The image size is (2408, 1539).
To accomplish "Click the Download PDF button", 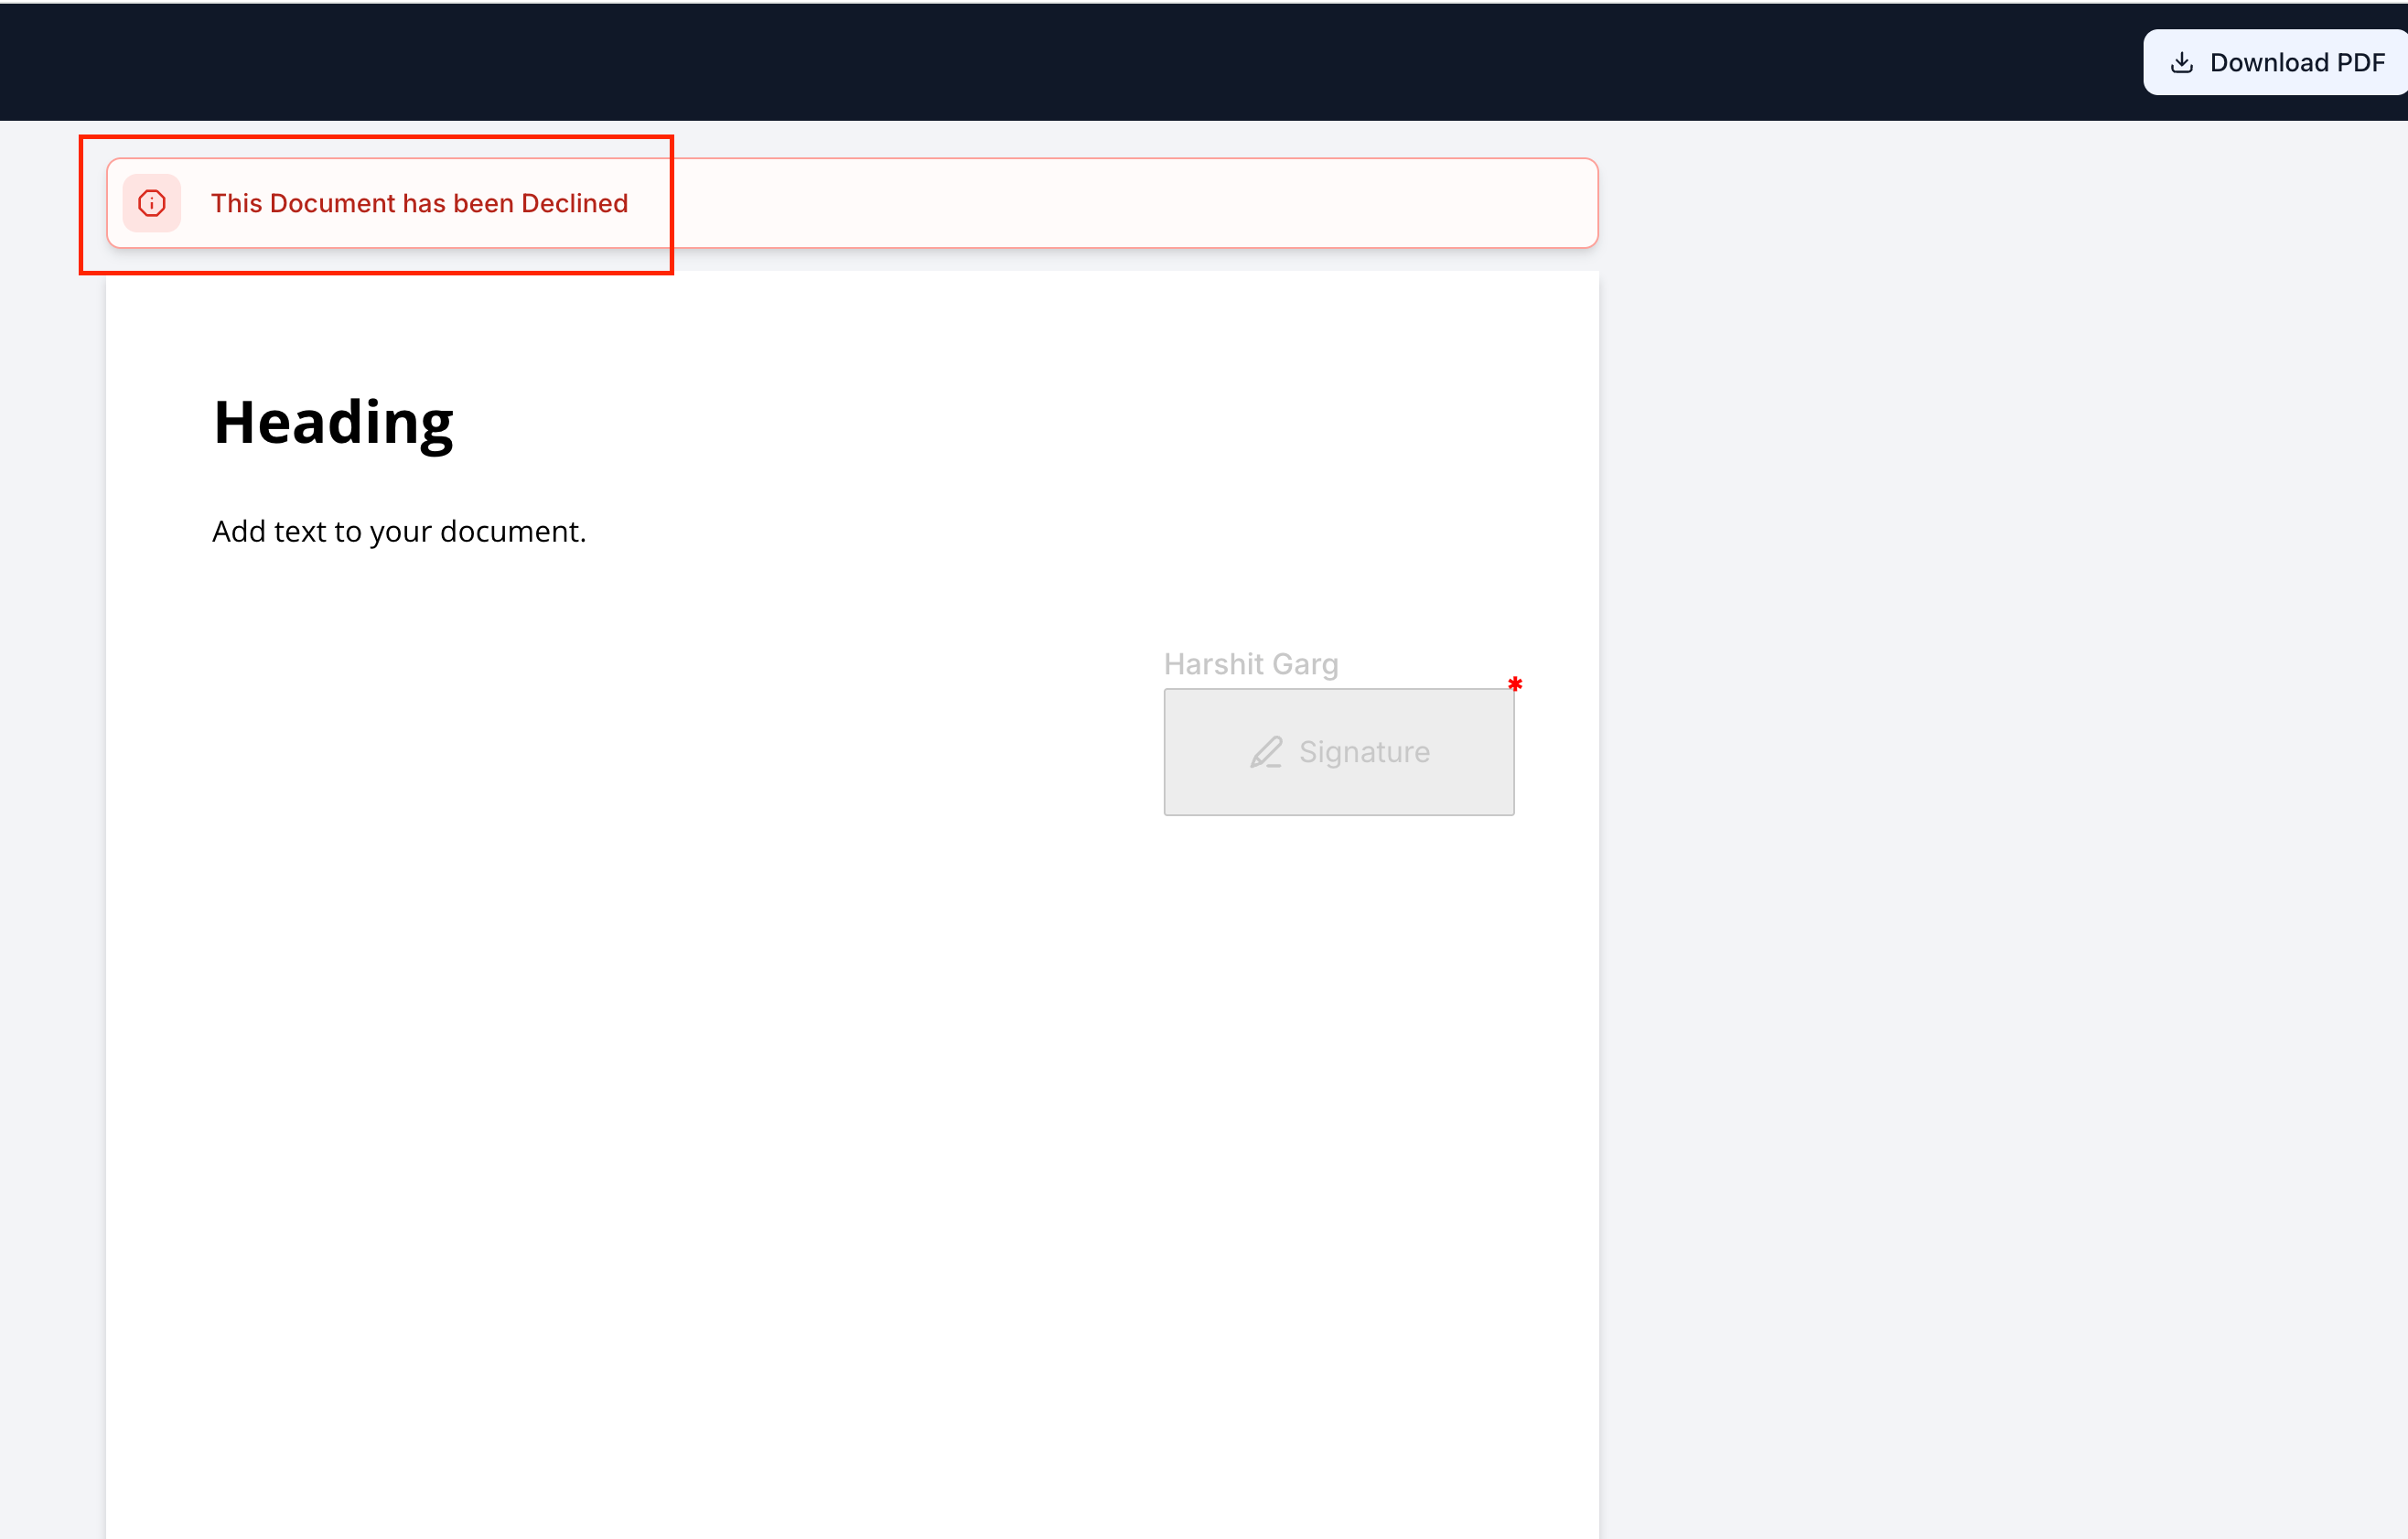I will click(x=2274, y=62).
